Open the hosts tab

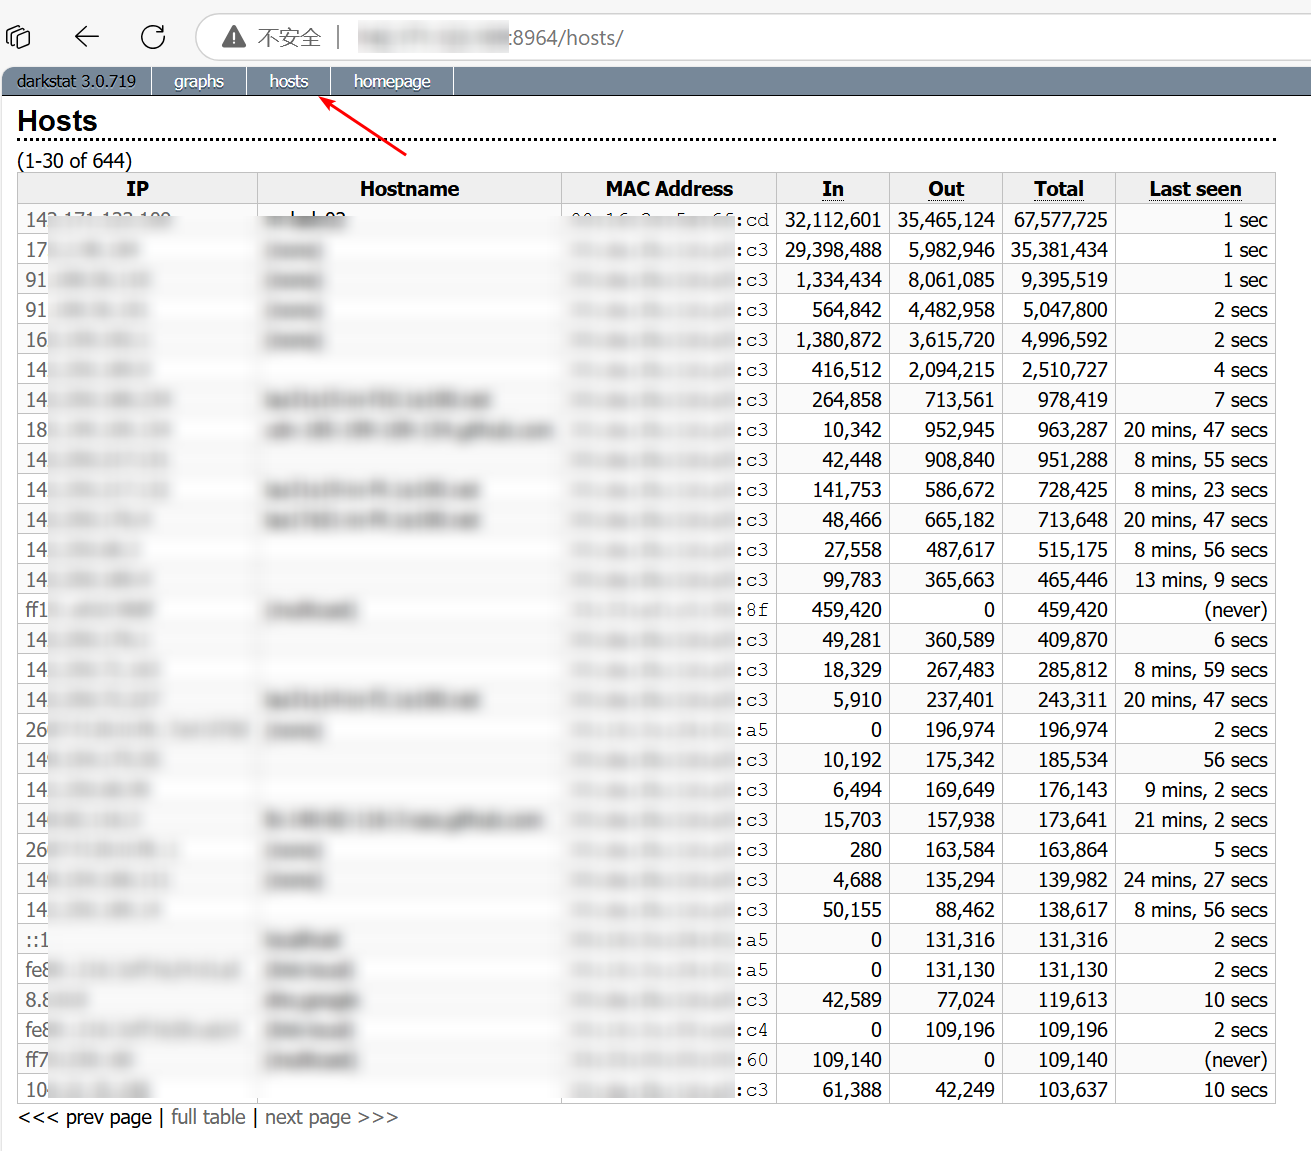tap(288, 81)
